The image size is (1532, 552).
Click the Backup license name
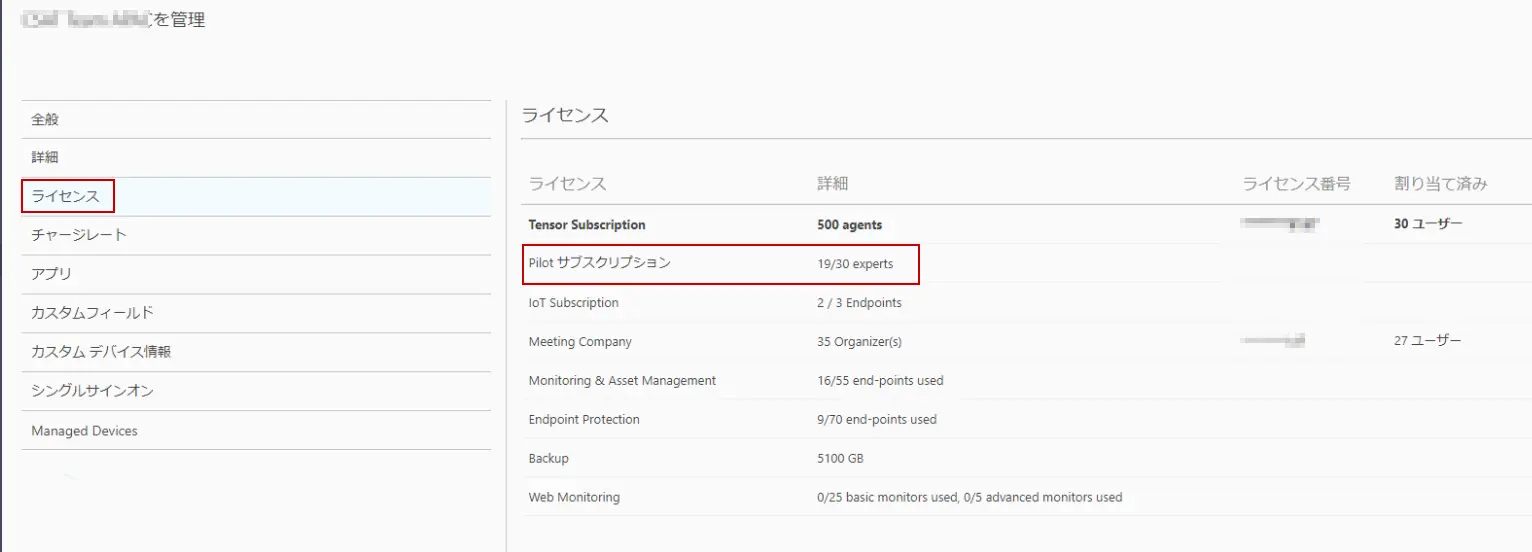(548, 459)
